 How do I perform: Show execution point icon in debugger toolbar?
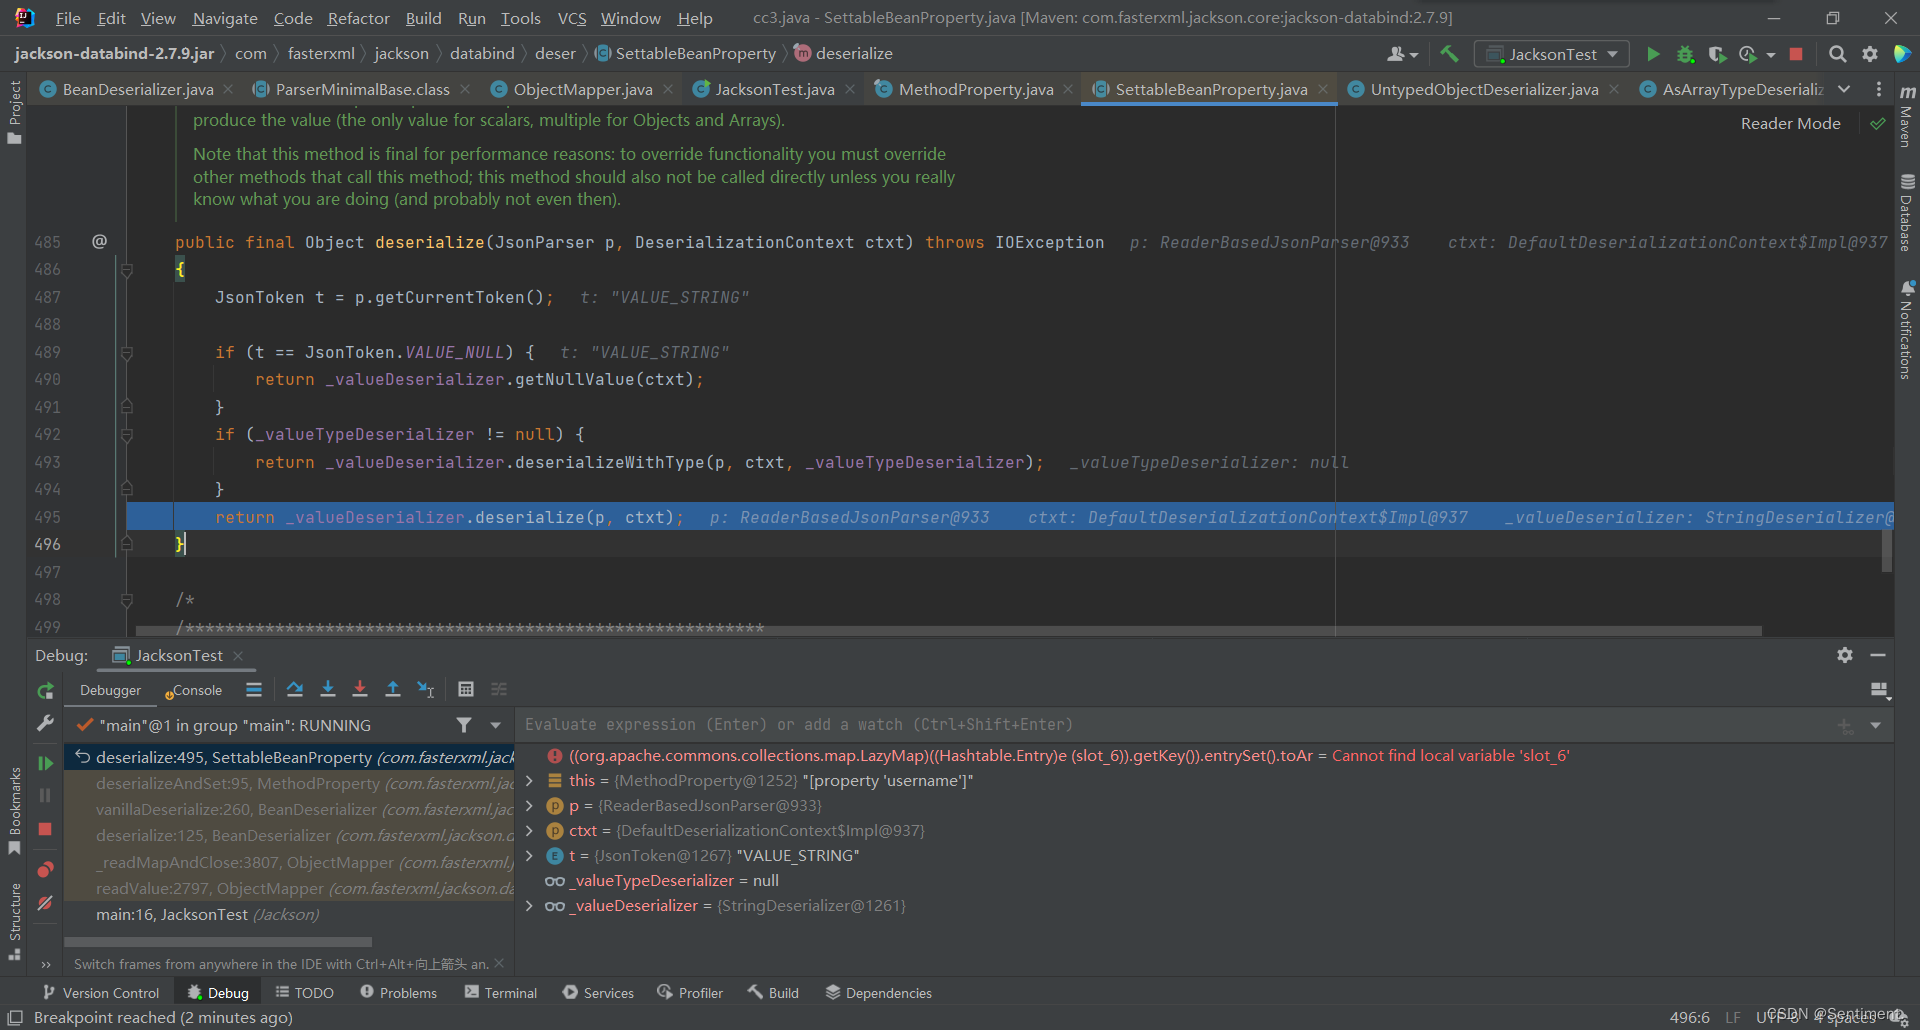pos(254,689)
